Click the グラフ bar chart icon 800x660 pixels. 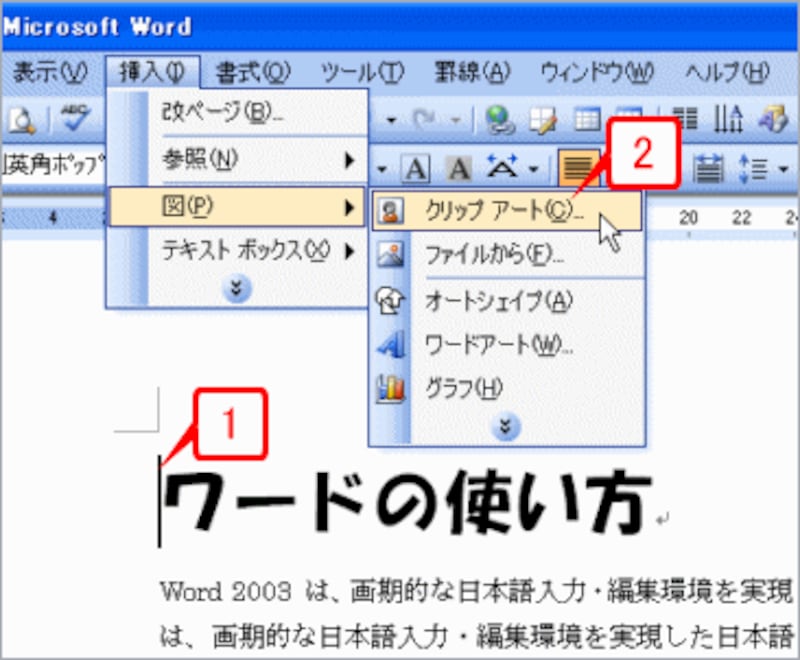point(390,389)
